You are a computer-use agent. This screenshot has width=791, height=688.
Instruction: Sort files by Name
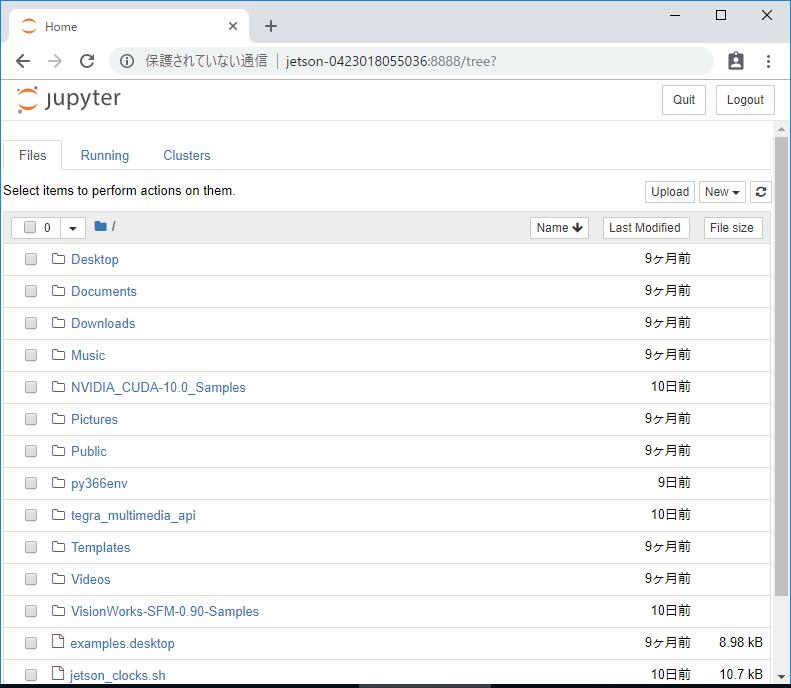(x=559, y=228)
